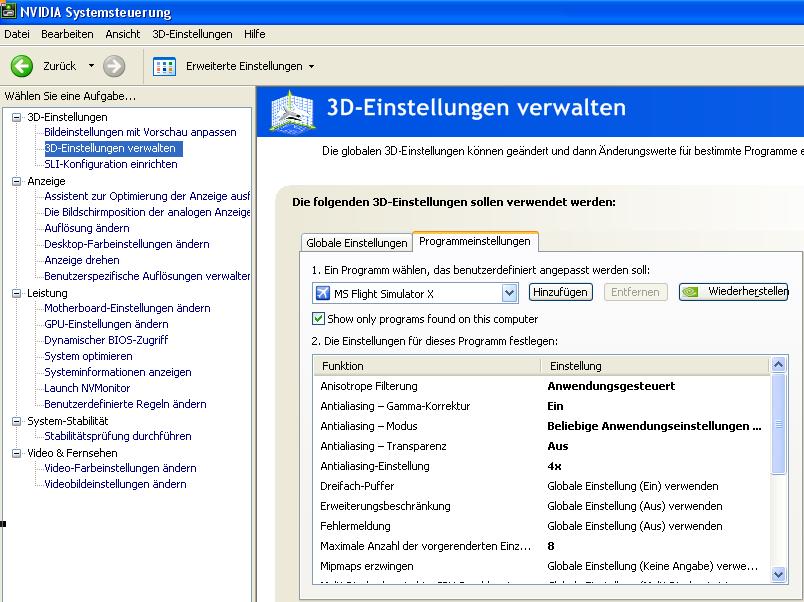This screenshot has width=804, height=602.
Task: Click the Entfernen button
Action: (635, 292)
